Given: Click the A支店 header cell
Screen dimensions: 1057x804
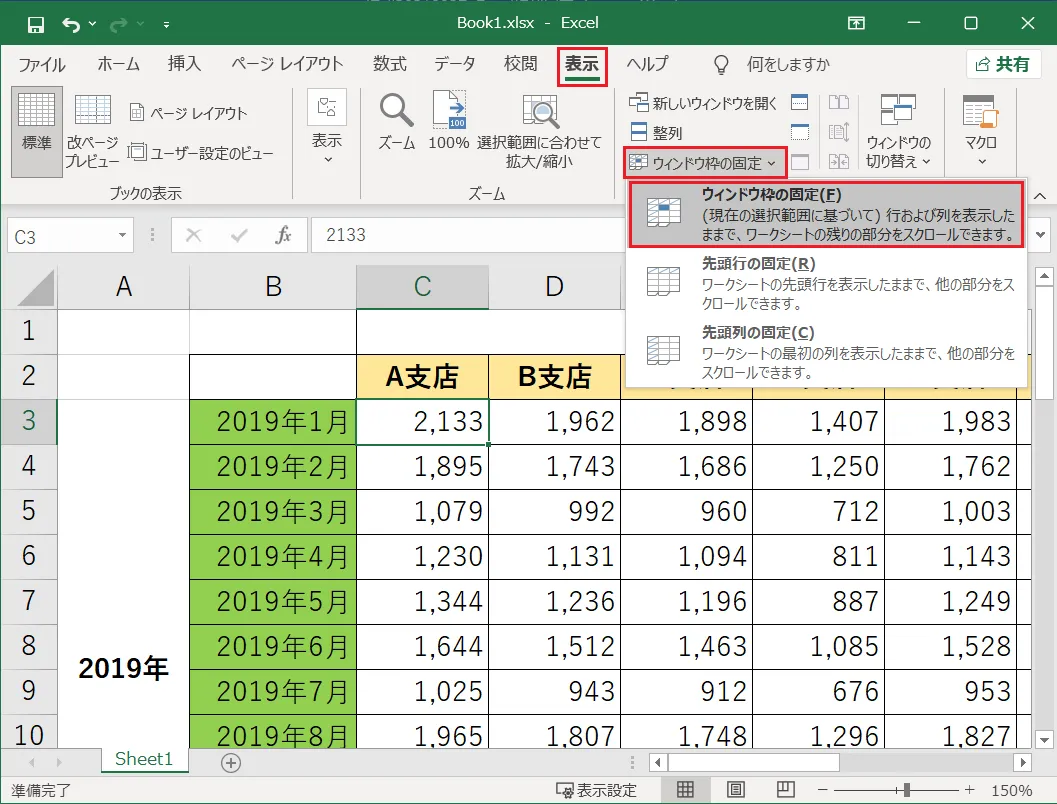Looking at the screenshot, I should (x=423, y=377).
